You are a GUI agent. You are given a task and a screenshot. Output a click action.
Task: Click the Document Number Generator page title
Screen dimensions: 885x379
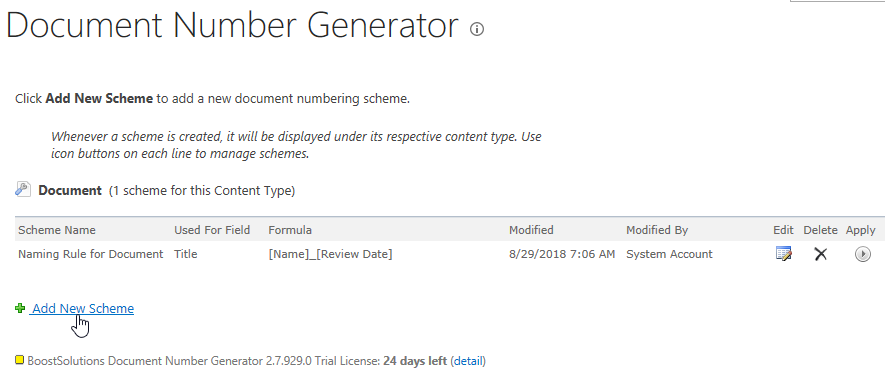pyautogui.click(x=232, y=25)
